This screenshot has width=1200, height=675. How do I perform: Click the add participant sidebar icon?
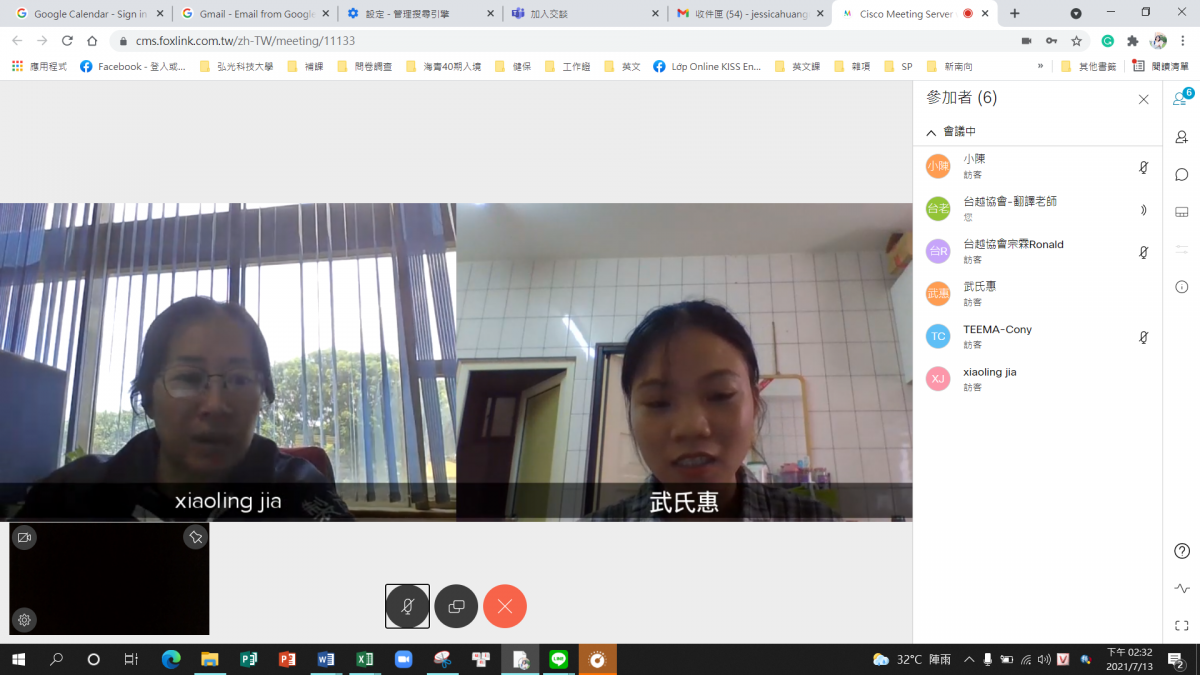tap(1181, 137)
